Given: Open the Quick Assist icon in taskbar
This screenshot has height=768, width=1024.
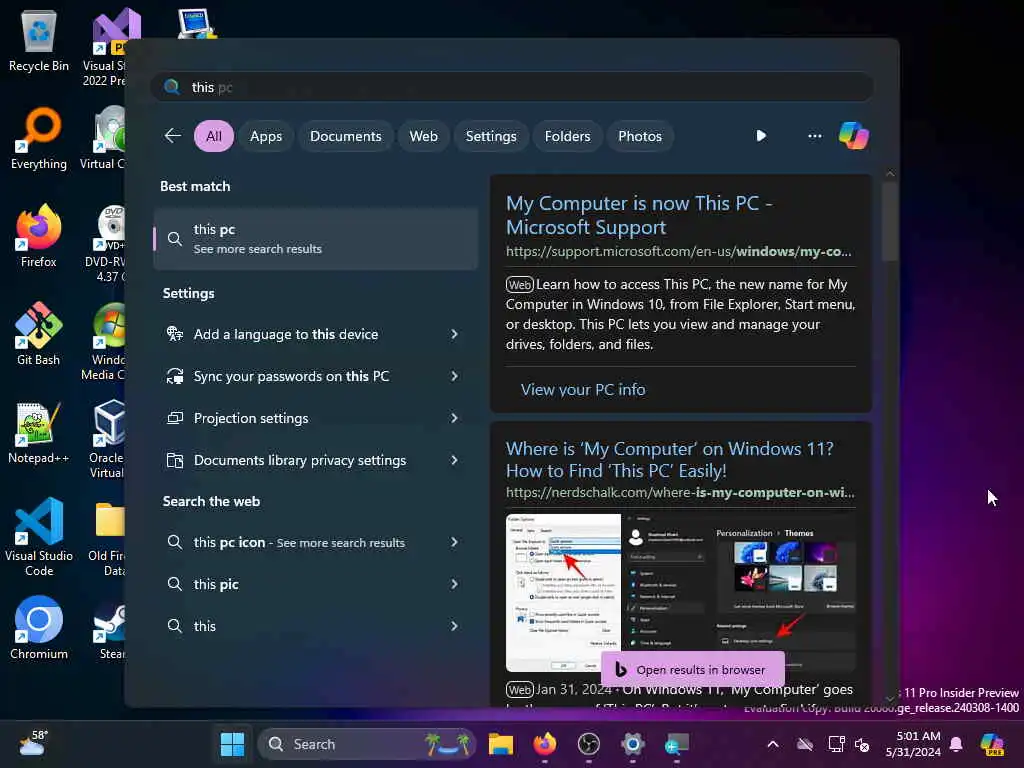Looking at the screenshot, I should [677, 744].
